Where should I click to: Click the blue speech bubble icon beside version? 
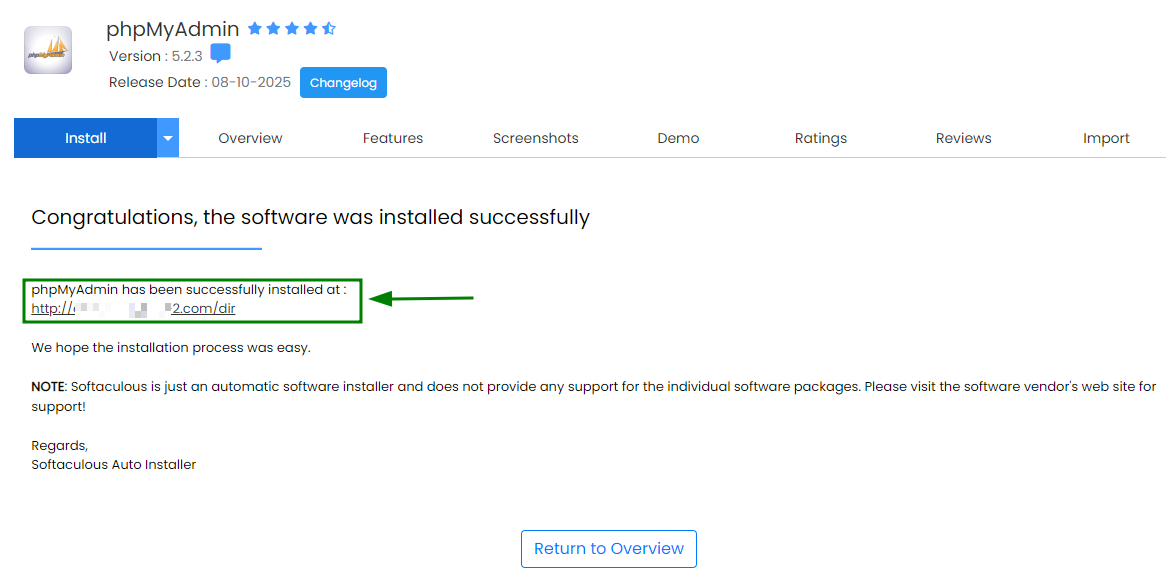point(220,54)
